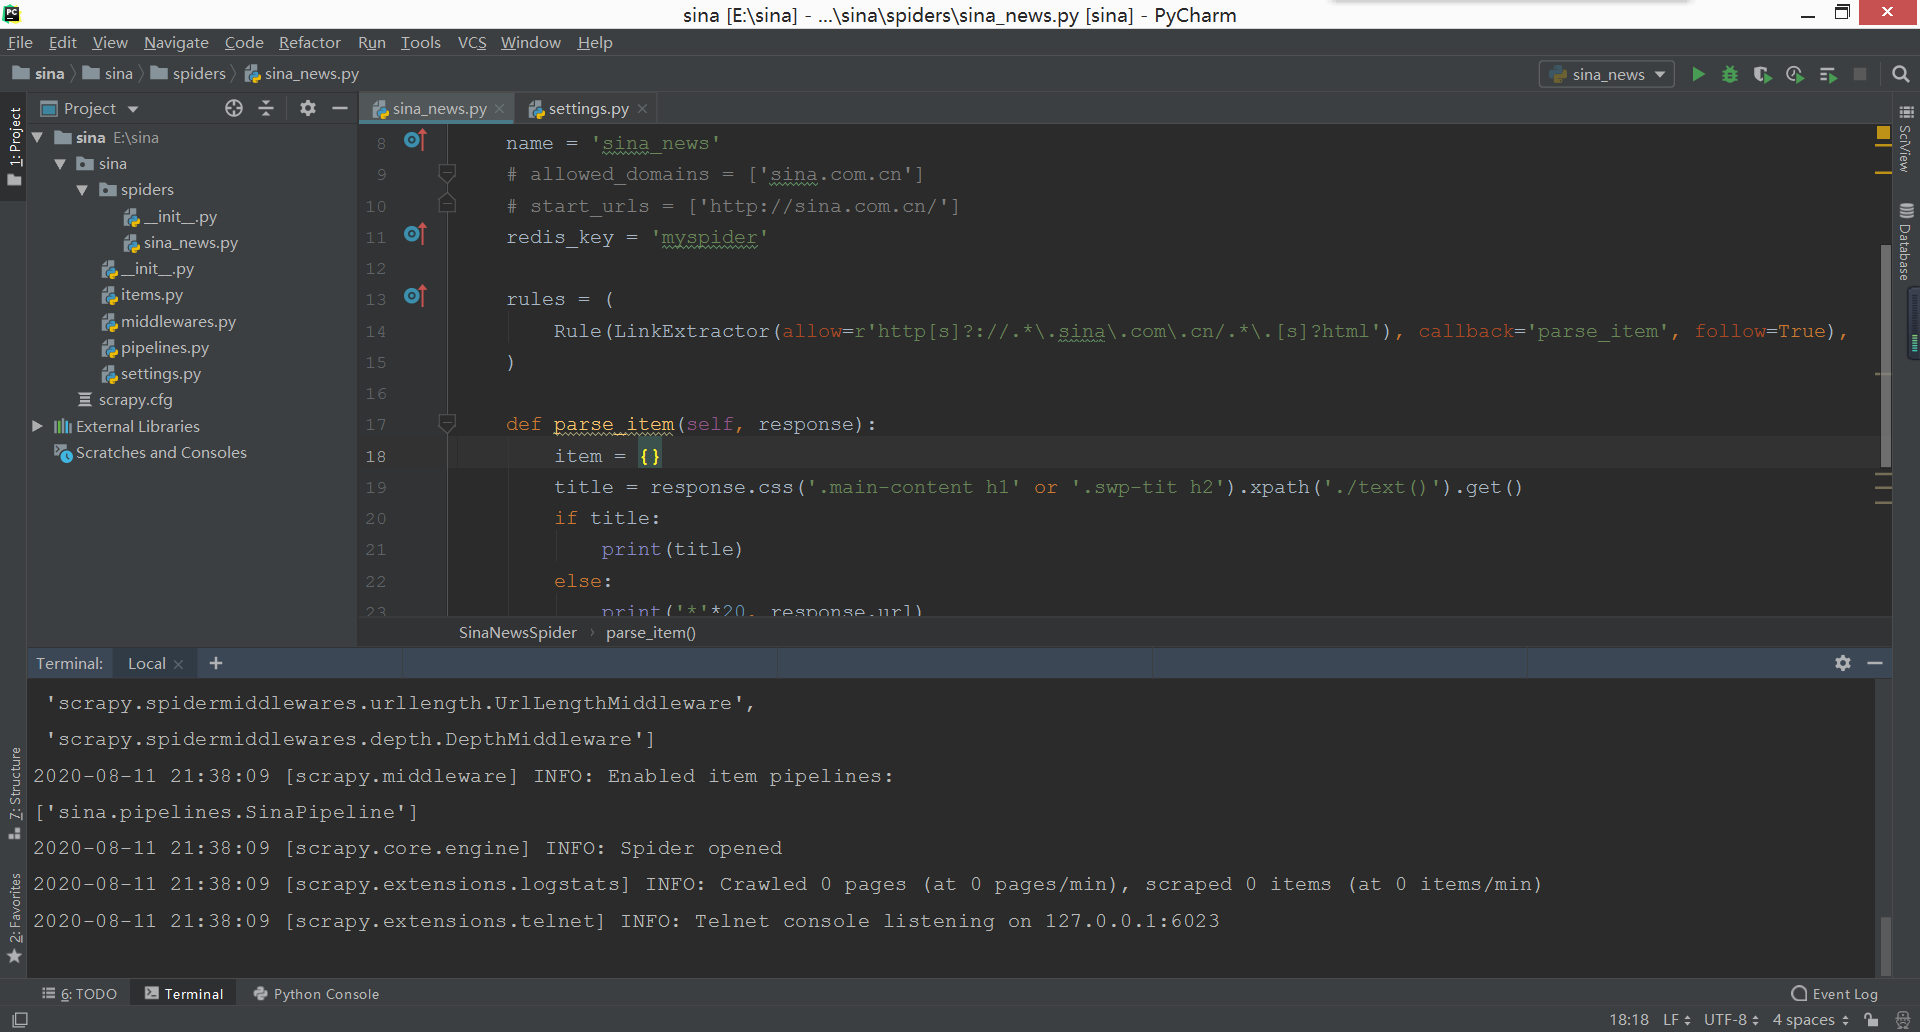Open the Database side panel
The width and height of the screenshot is (1920, 1032).
click(1906, 241)
